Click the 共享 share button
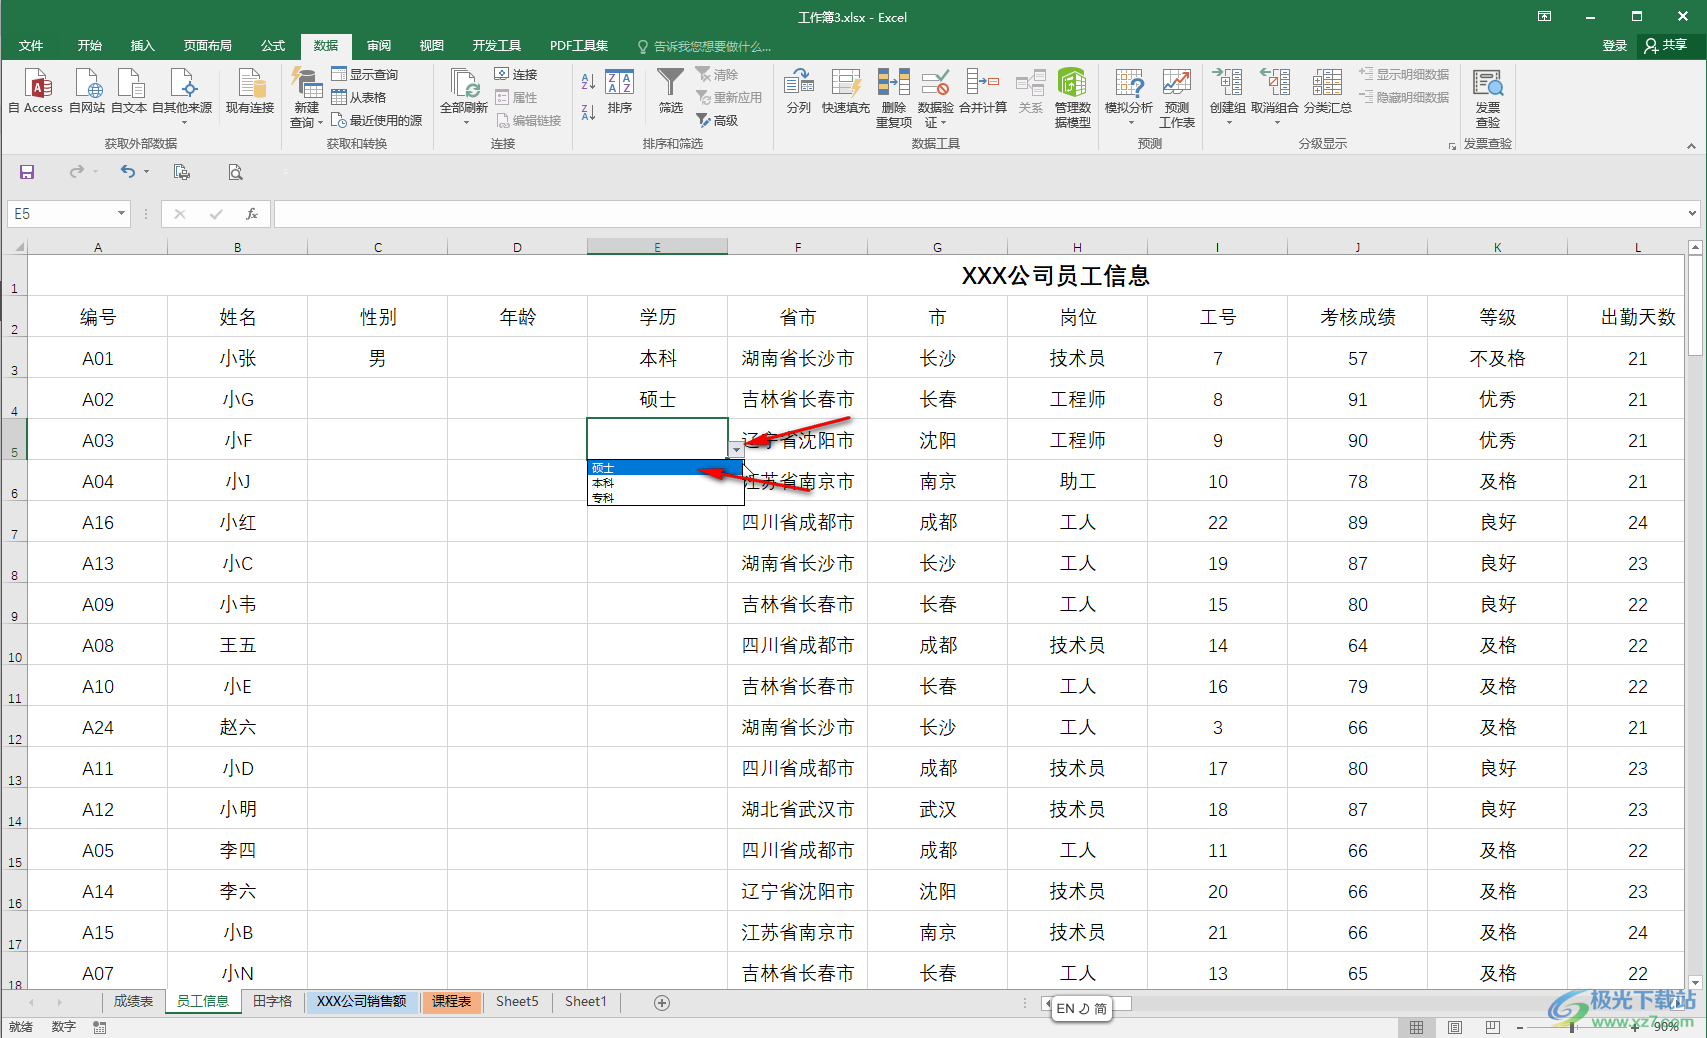This screenshot has height=1038, width=1707. tap(1666, 46)
